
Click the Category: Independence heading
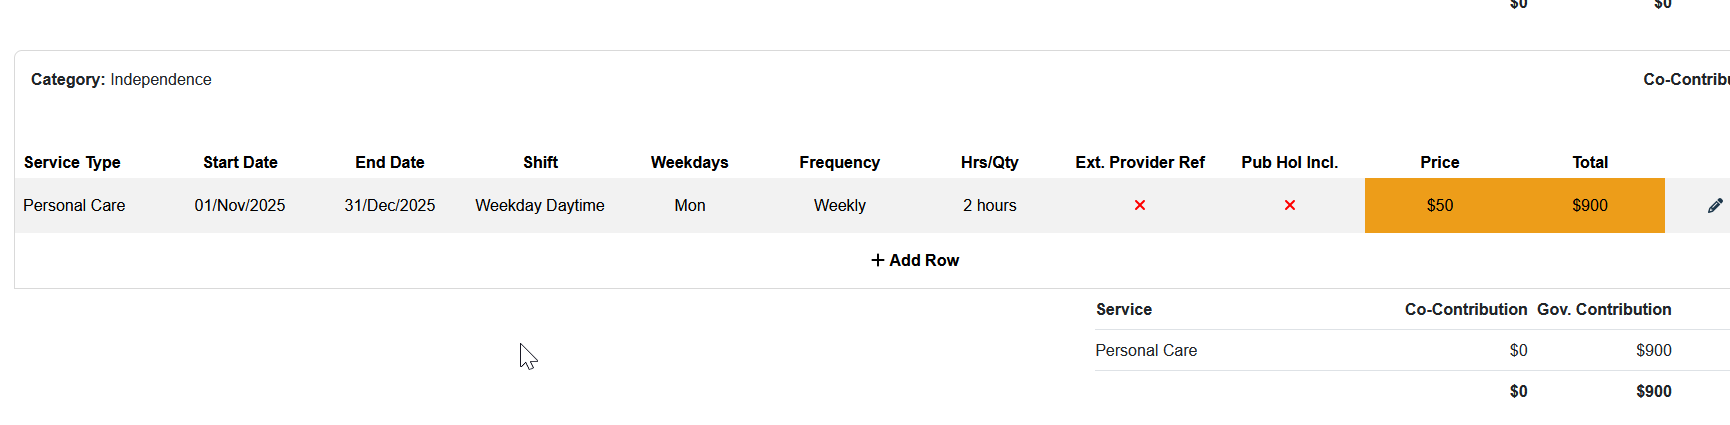click(x=121, y=79)
